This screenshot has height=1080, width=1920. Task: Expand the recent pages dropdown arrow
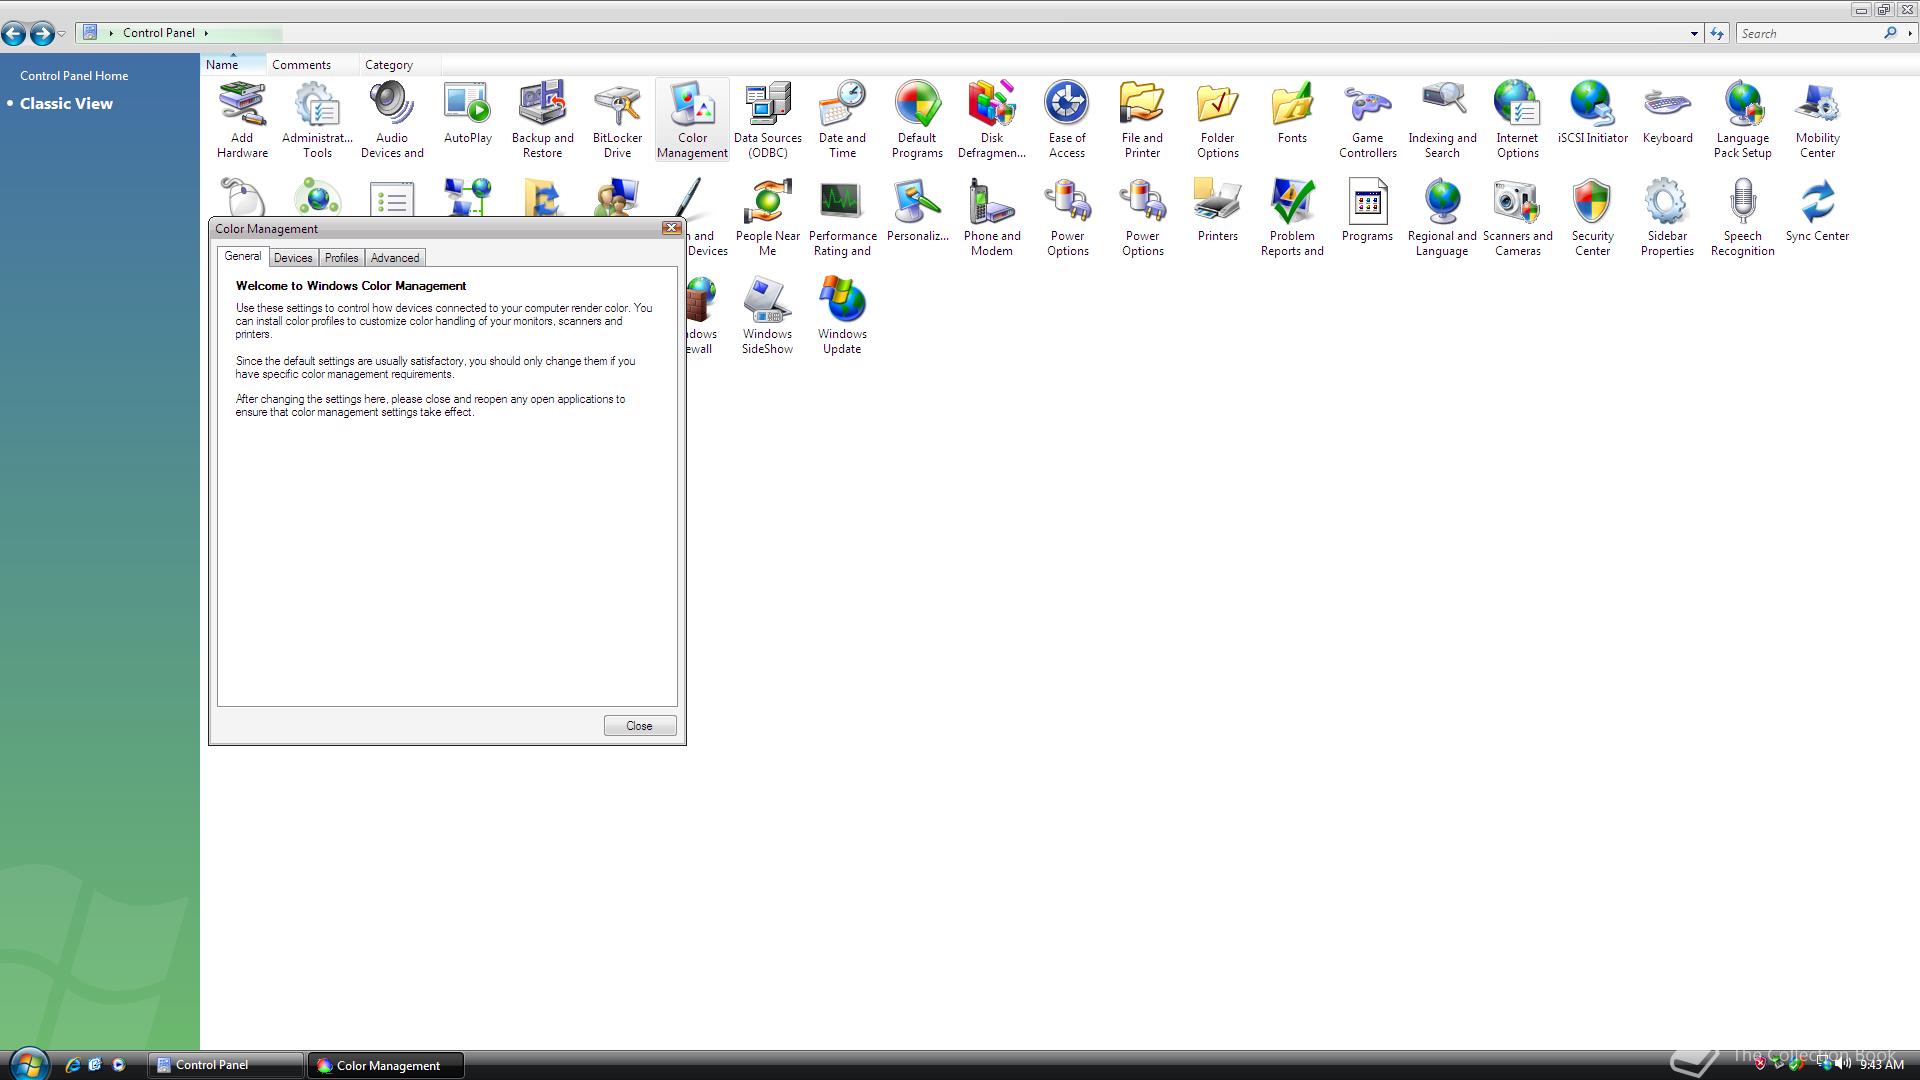(x=62, y=34)
